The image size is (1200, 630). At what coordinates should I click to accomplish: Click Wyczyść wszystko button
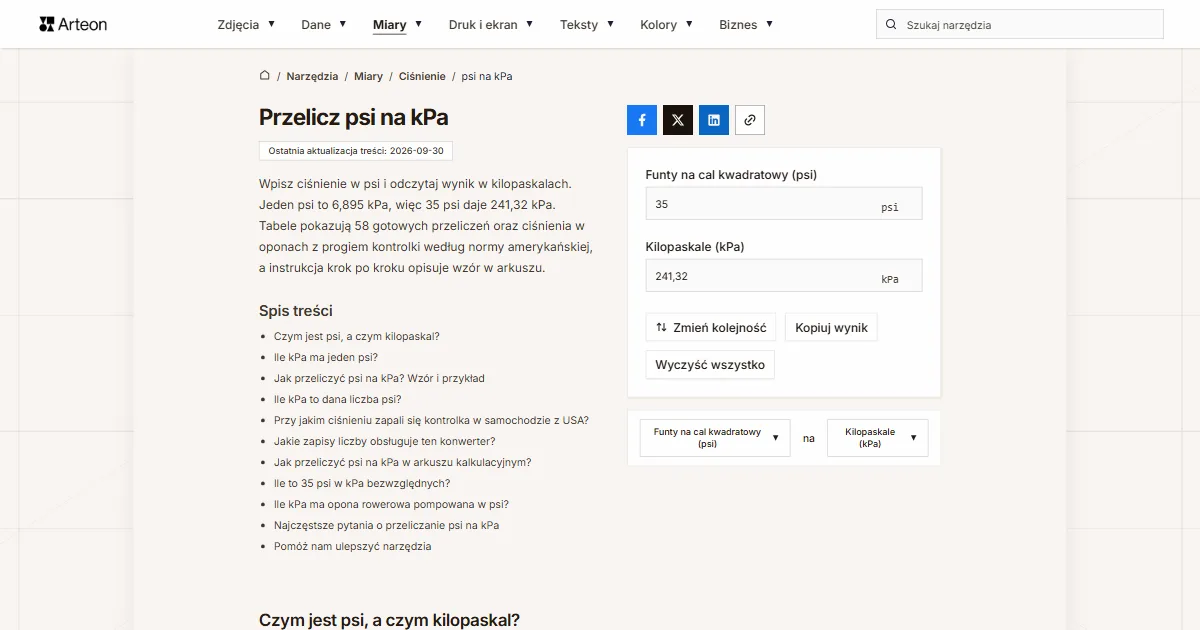[x=710, y=365]
